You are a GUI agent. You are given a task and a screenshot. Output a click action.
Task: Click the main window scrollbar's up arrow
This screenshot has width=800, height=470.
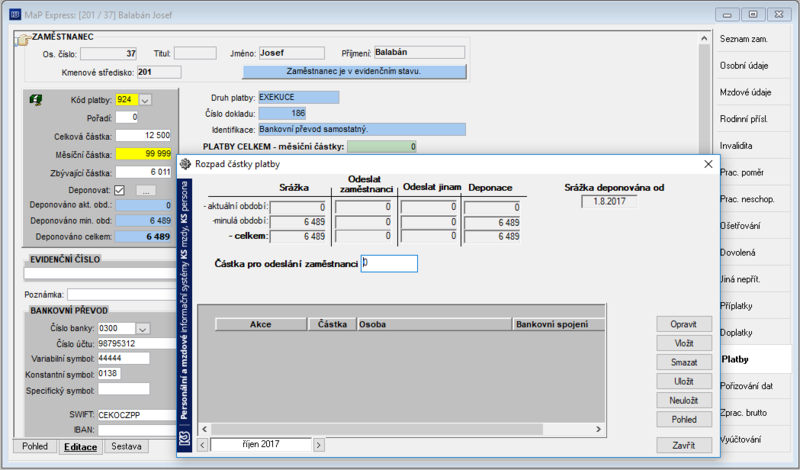pos(704,38)
